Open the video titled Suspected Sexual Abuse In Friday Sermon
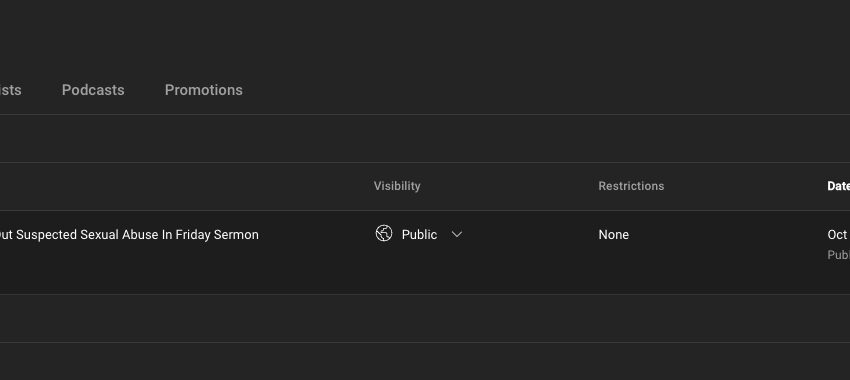850x380 pixels. (129, 235)
